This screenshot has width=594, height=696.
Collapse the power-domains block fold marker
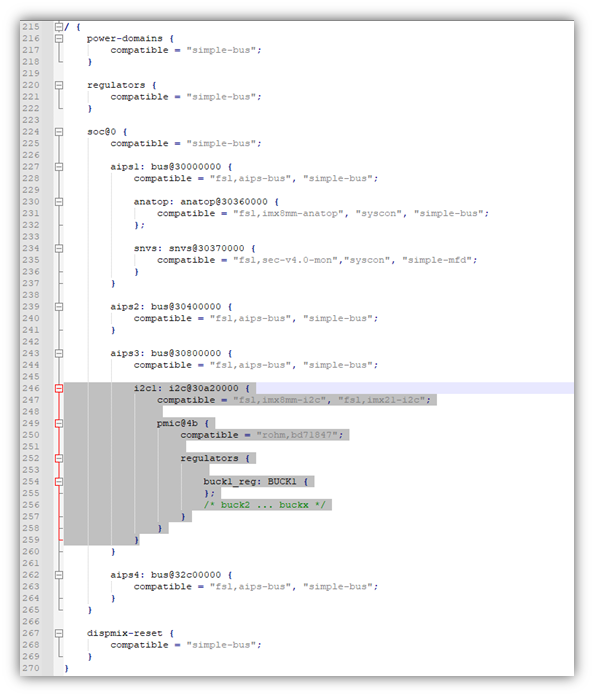[x=59, y=39]
